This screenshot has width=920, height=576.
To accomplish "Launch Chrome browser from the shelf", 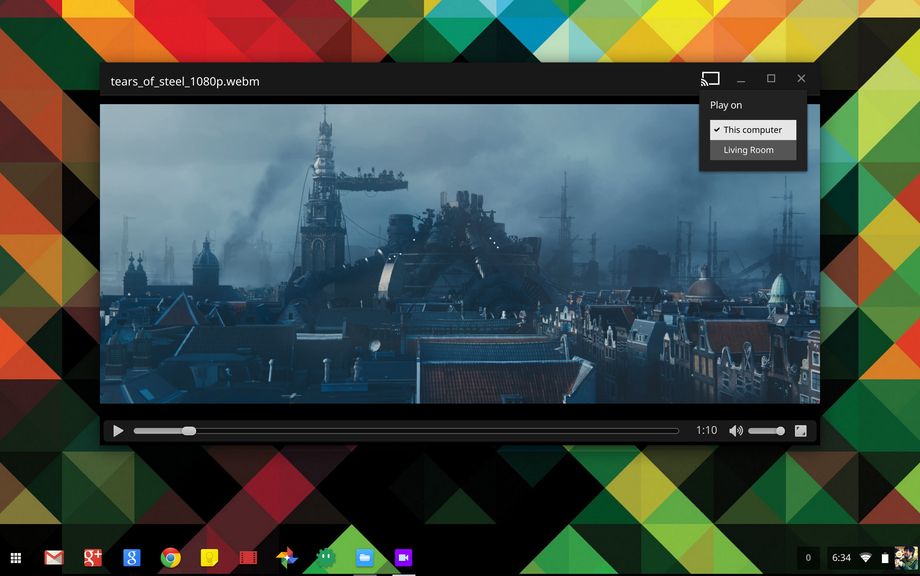I will pos(171,557).
